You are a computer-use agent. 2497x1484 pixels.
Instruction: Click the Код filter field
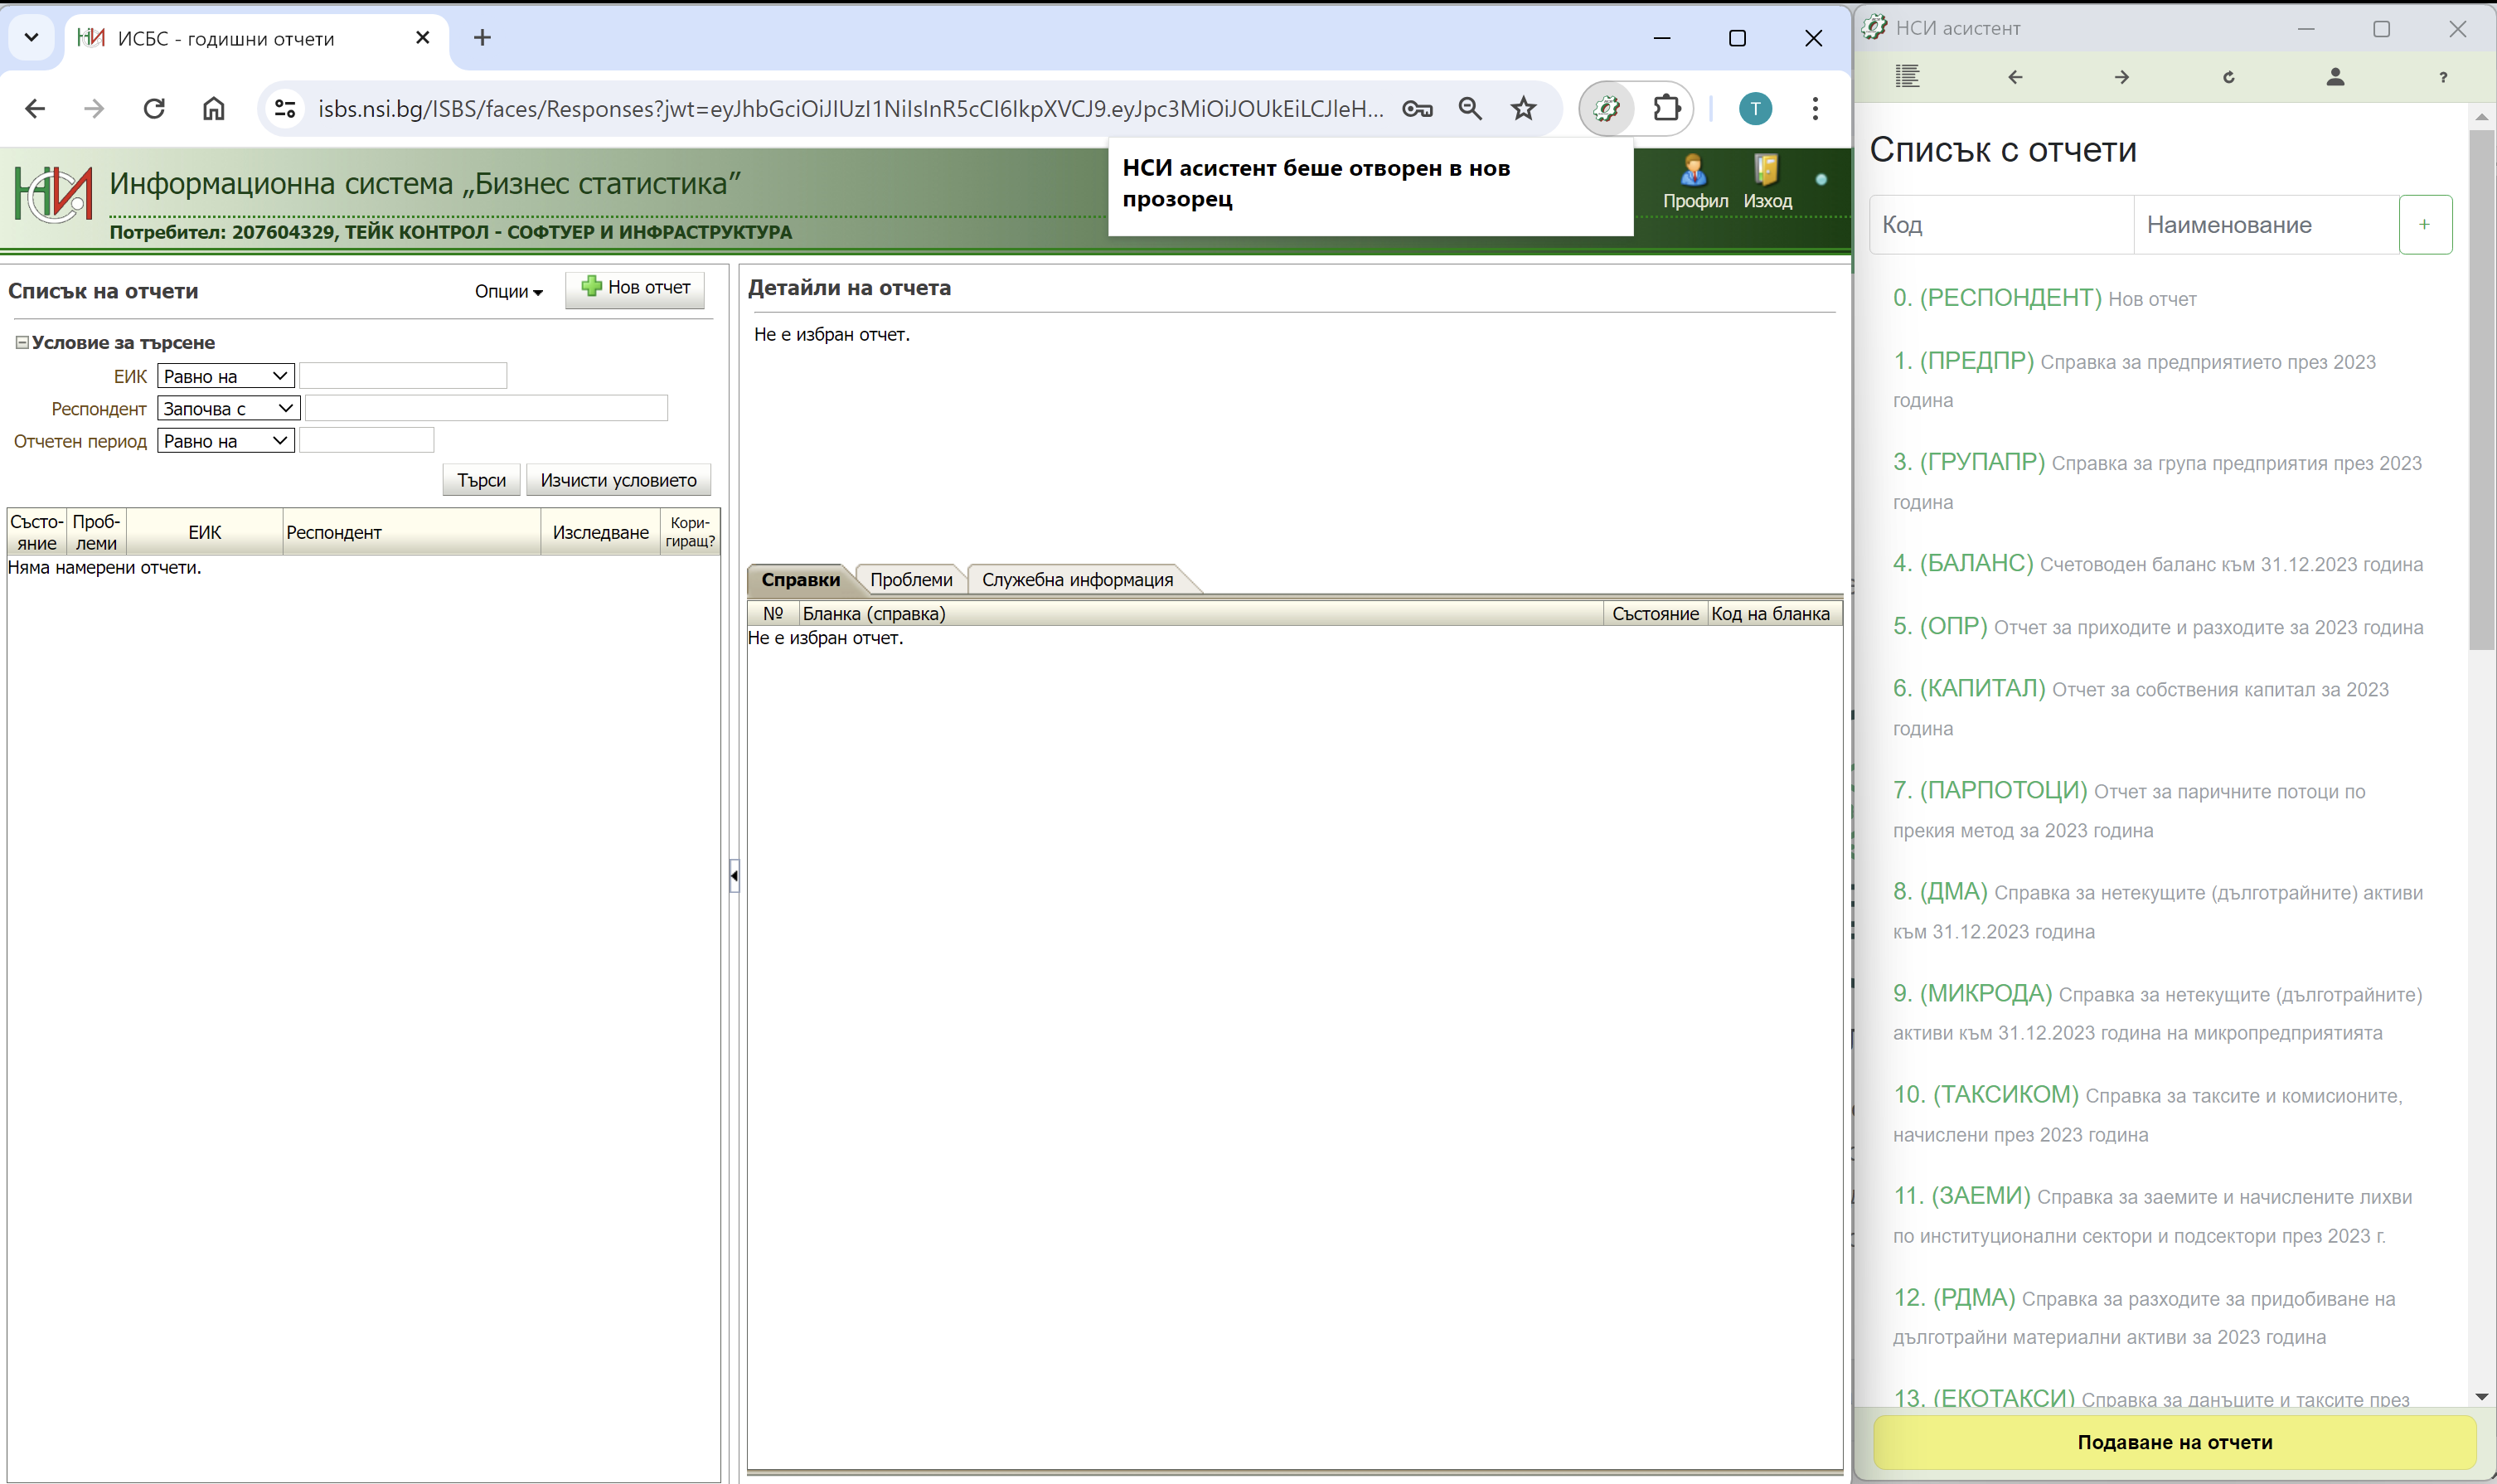tap(2001, 225)
